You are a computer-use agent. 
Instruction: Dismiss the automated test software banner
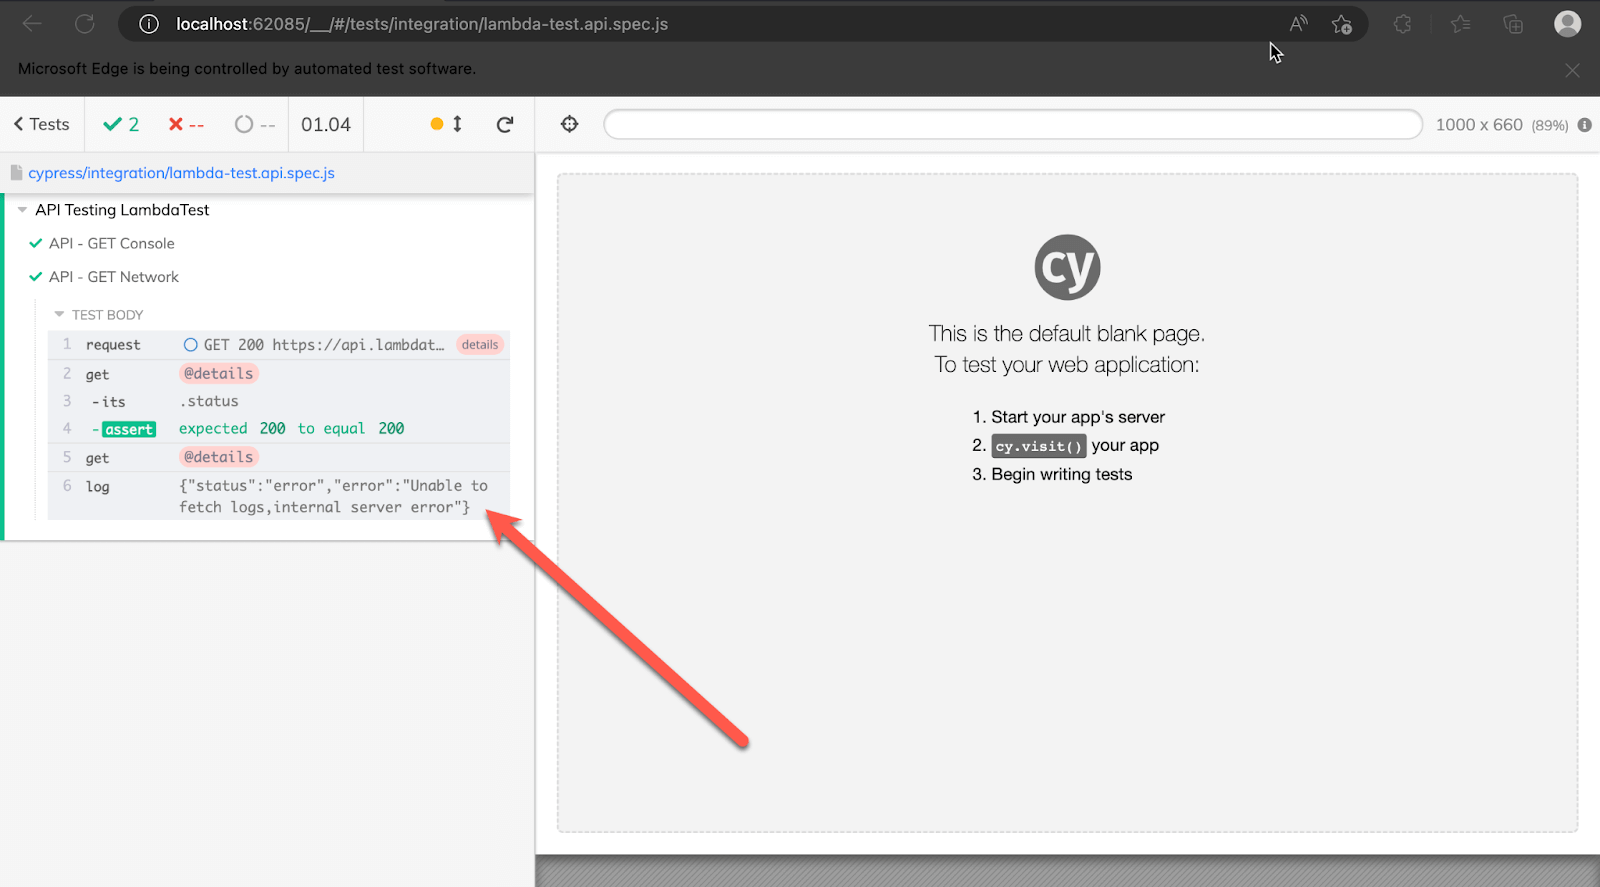[1572, 70]
